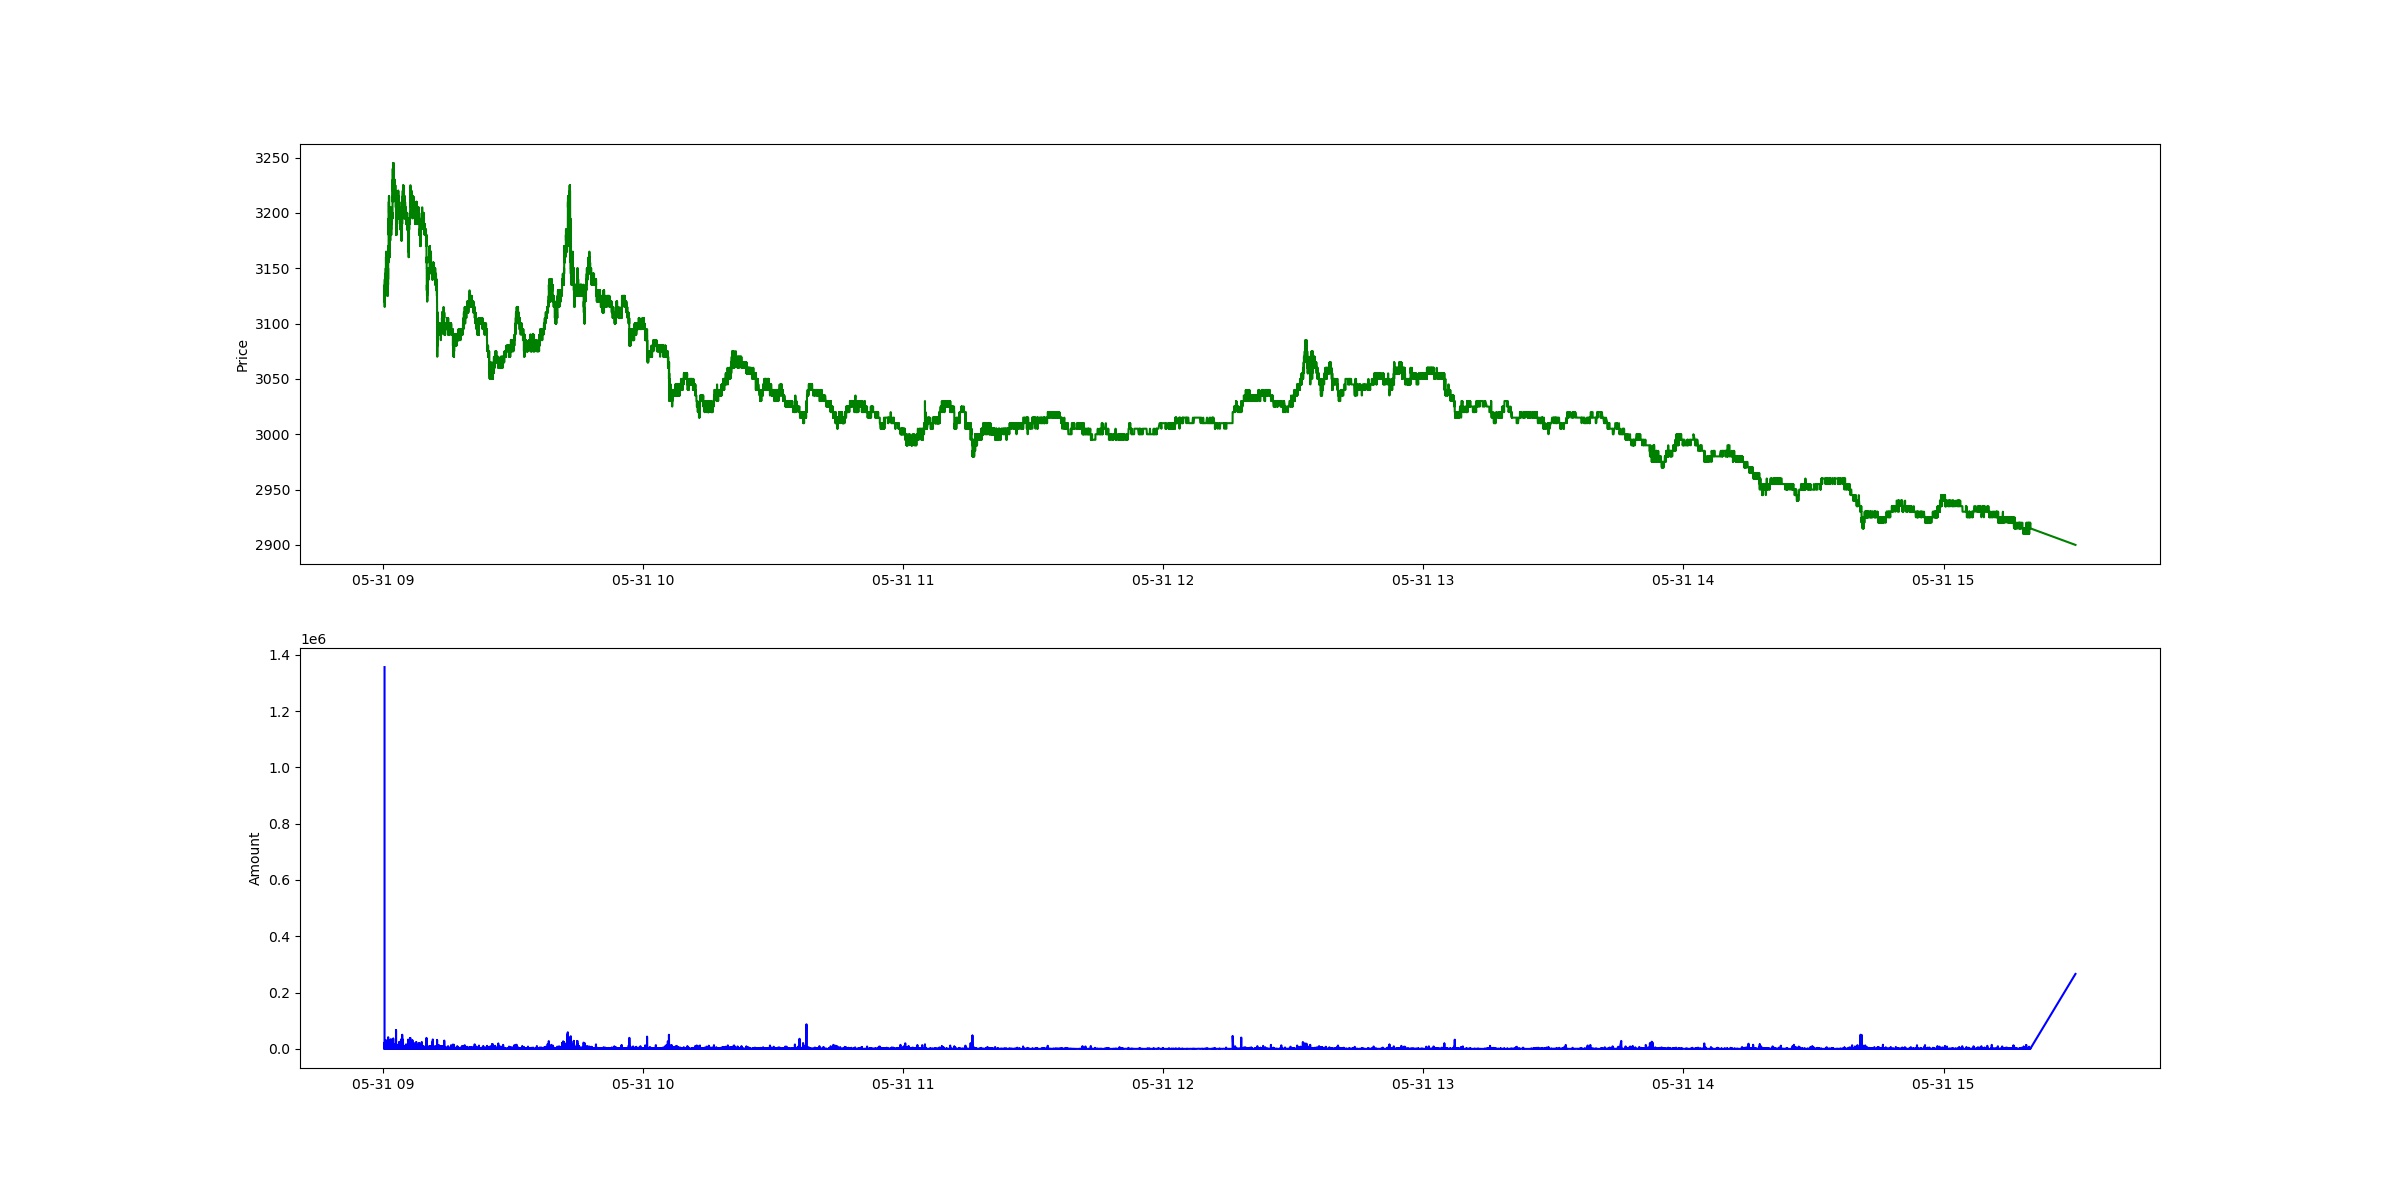2400x1200 pixels.
Task: Click "05-31 15" label under the amount chart
Action: click(x=1943, y=1084)
